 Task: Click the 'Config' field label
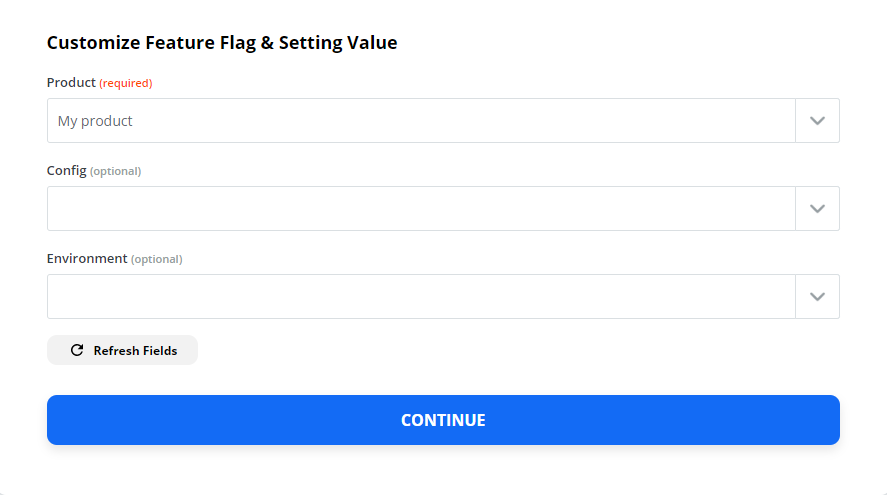coord(67,171)
